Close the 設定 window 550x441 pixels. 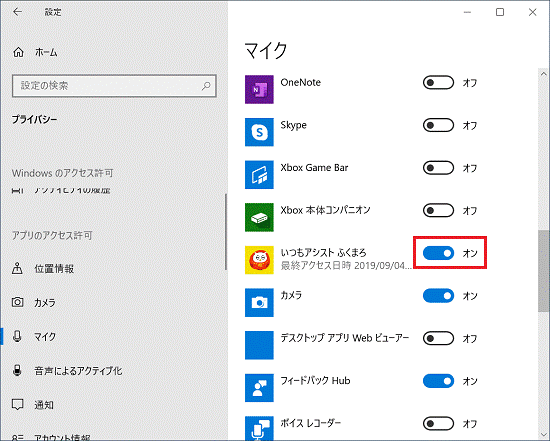coord(532,12)
